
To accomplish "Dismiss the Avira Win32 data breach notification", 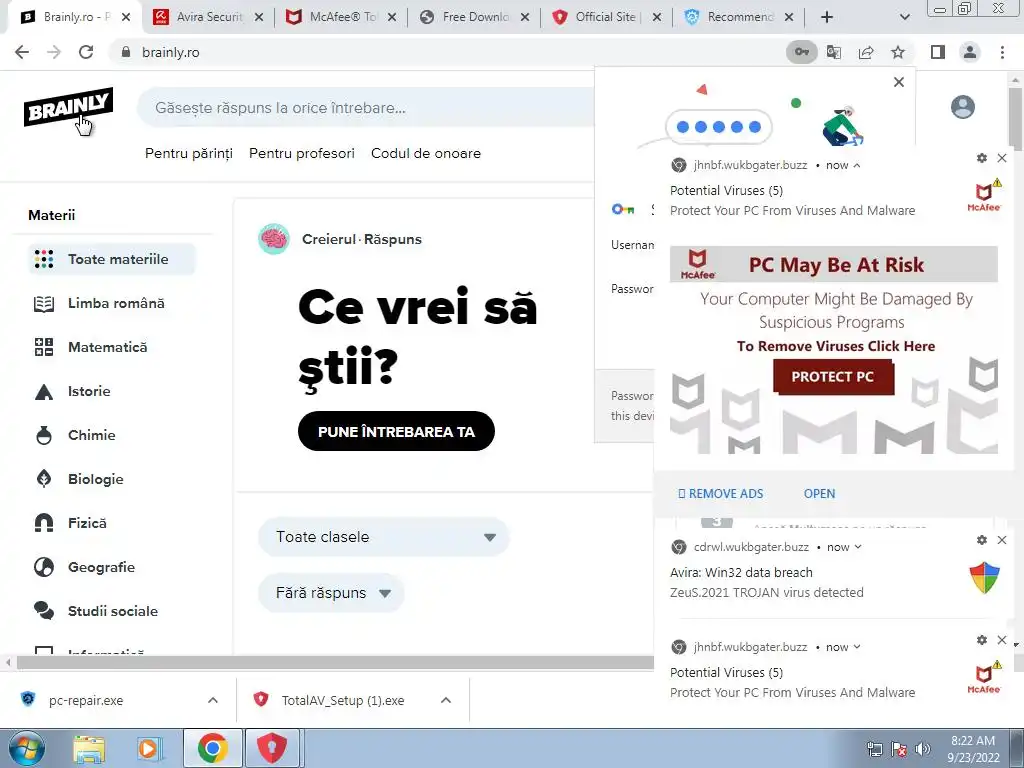I will 1002,540.
